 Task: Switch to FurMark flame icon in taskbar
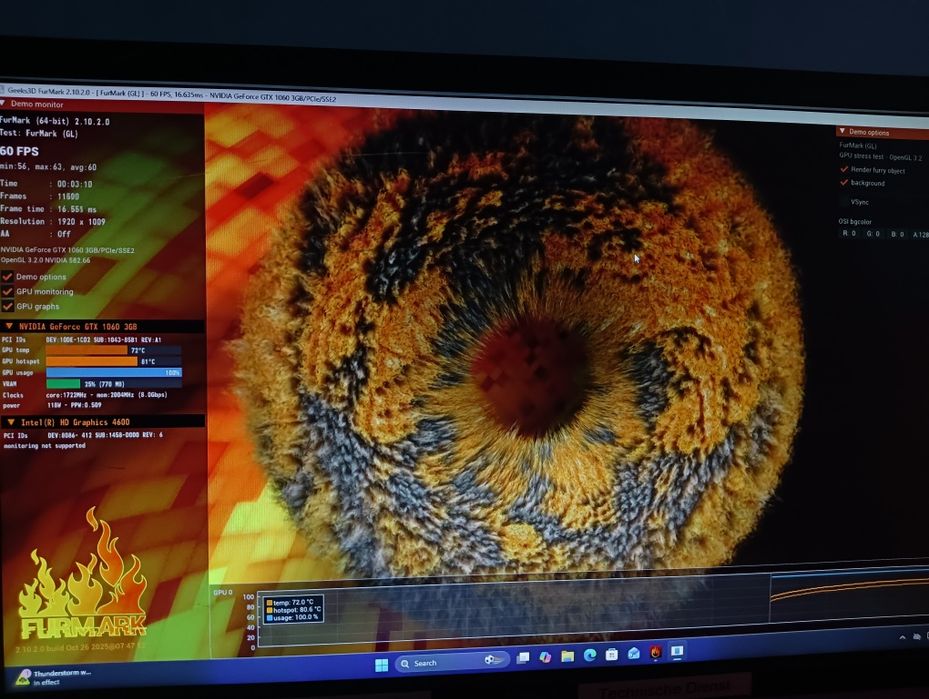[x=655, y=652]
